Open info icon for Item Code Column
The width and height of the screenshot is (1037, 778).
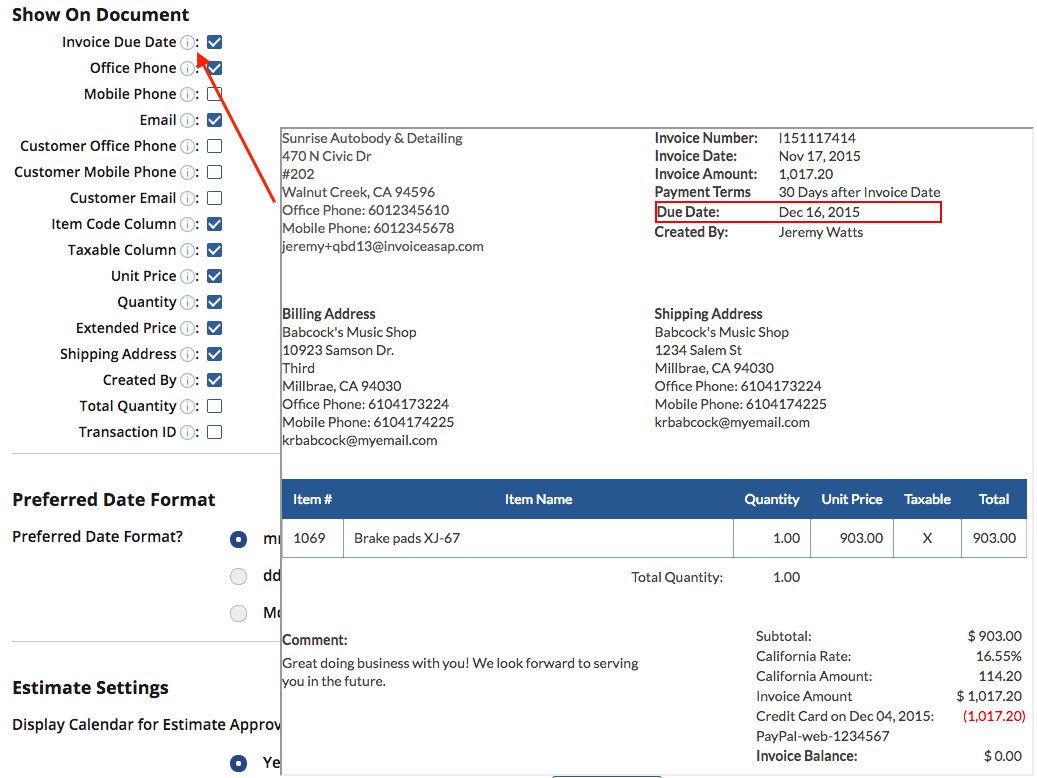187,225
